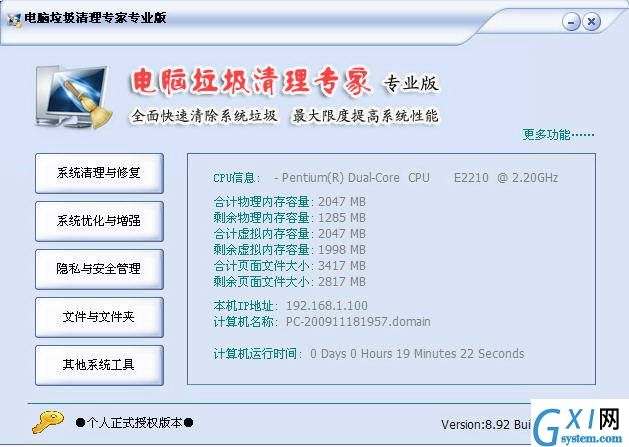The height and width of the screenshot is (447, 629).
Task: Select 剩余虚拟内存容量 1998 MB line
Action: coord(289,250)
